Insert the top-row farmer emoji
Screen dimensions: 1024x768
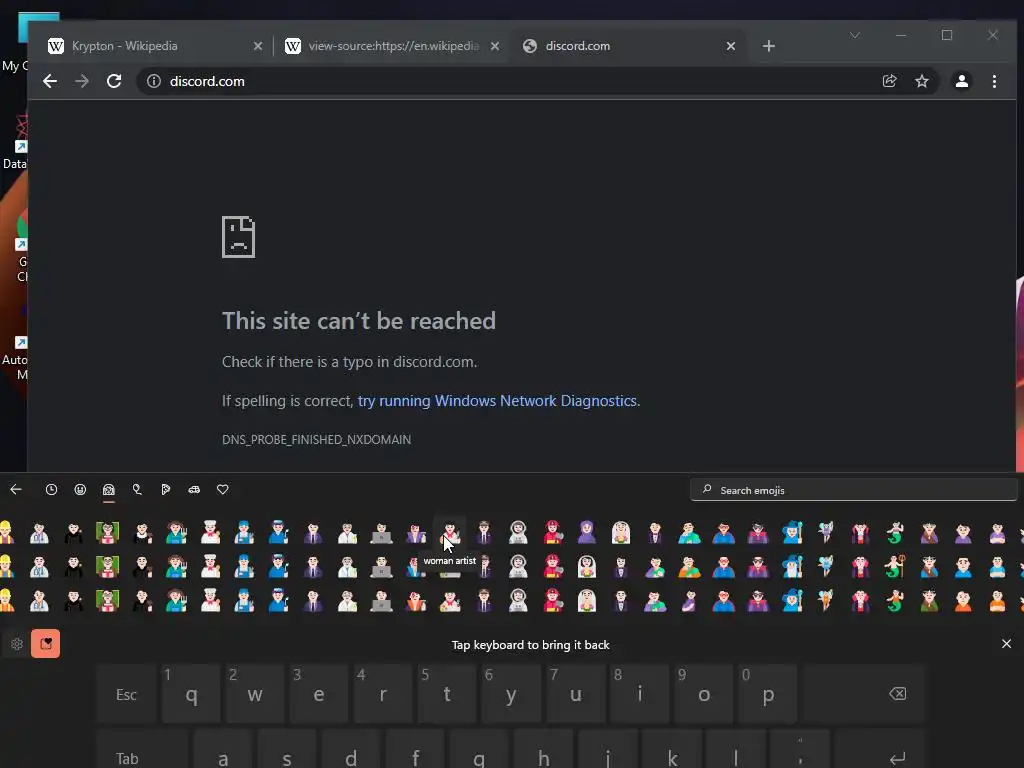point(176,532)
